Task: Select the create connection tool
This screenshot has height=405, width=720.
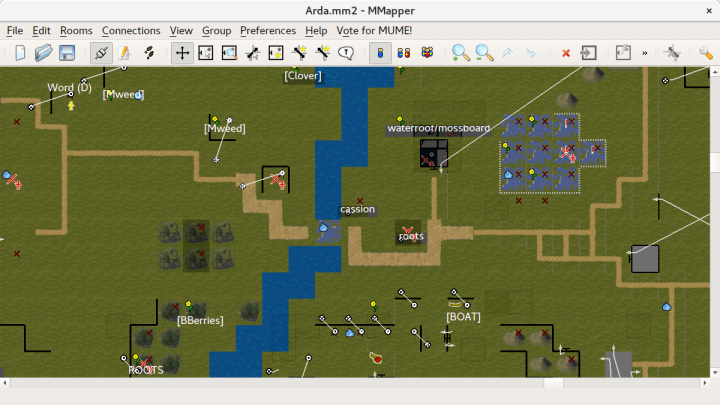Action: point(299,53)
